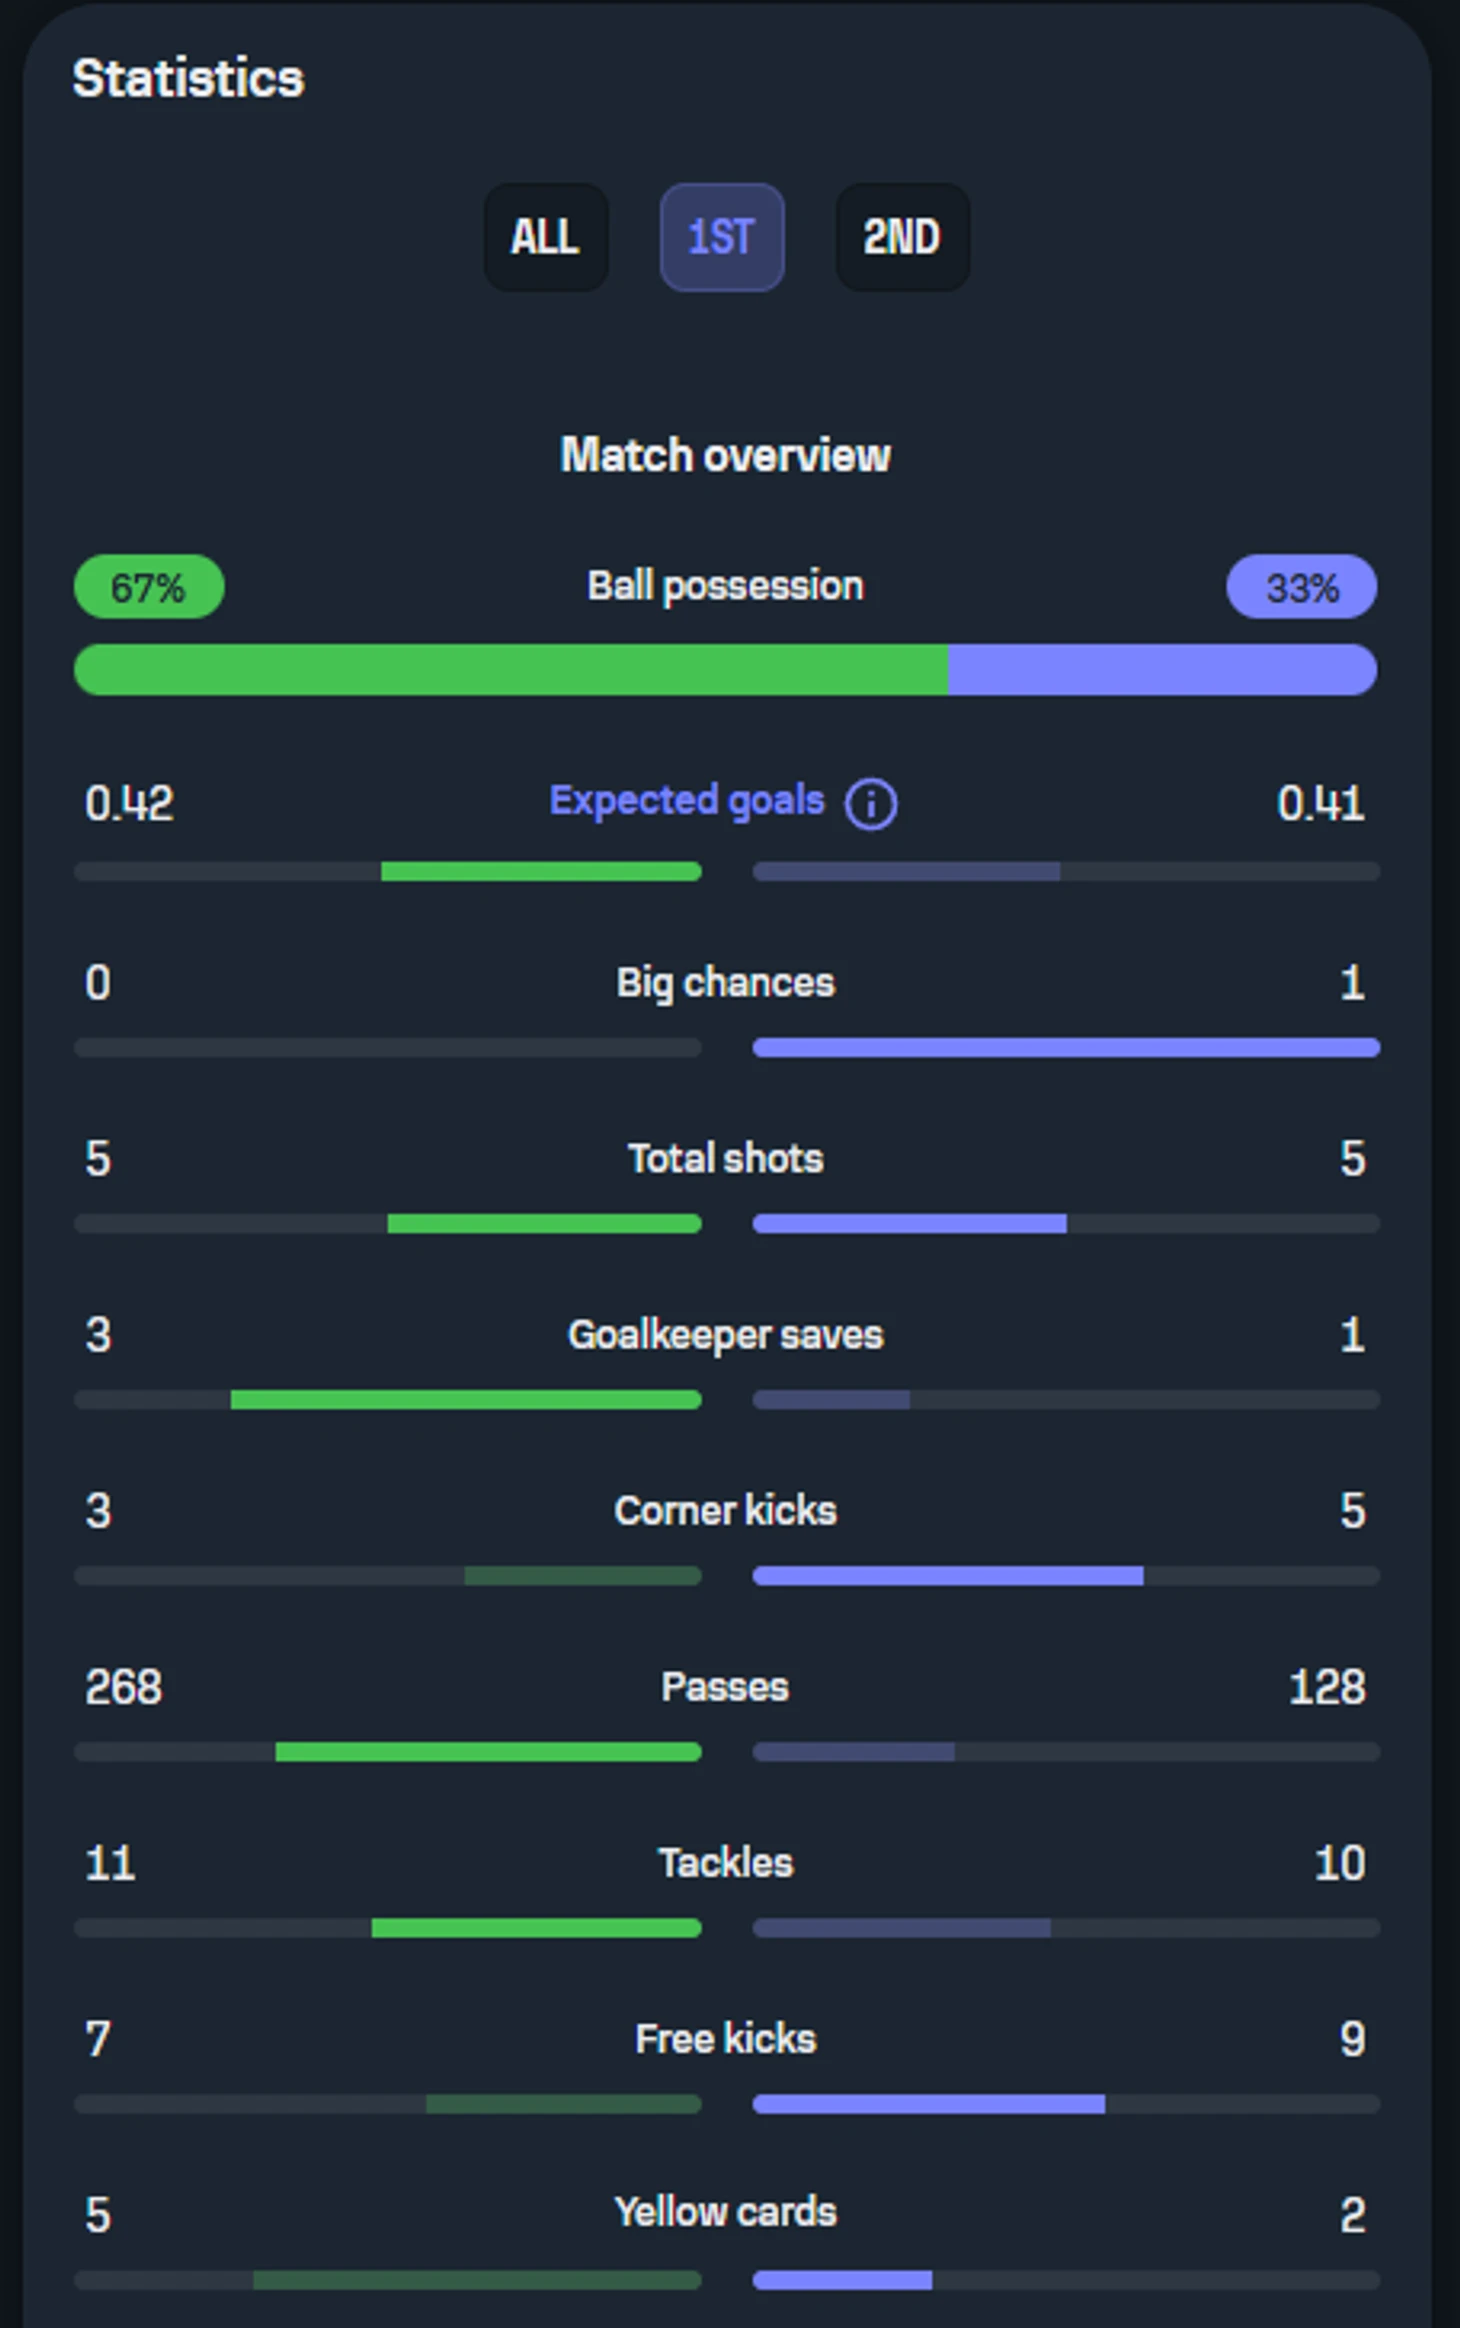
Task: Click the purple 33% possession badge
Action: [1301, 587]
